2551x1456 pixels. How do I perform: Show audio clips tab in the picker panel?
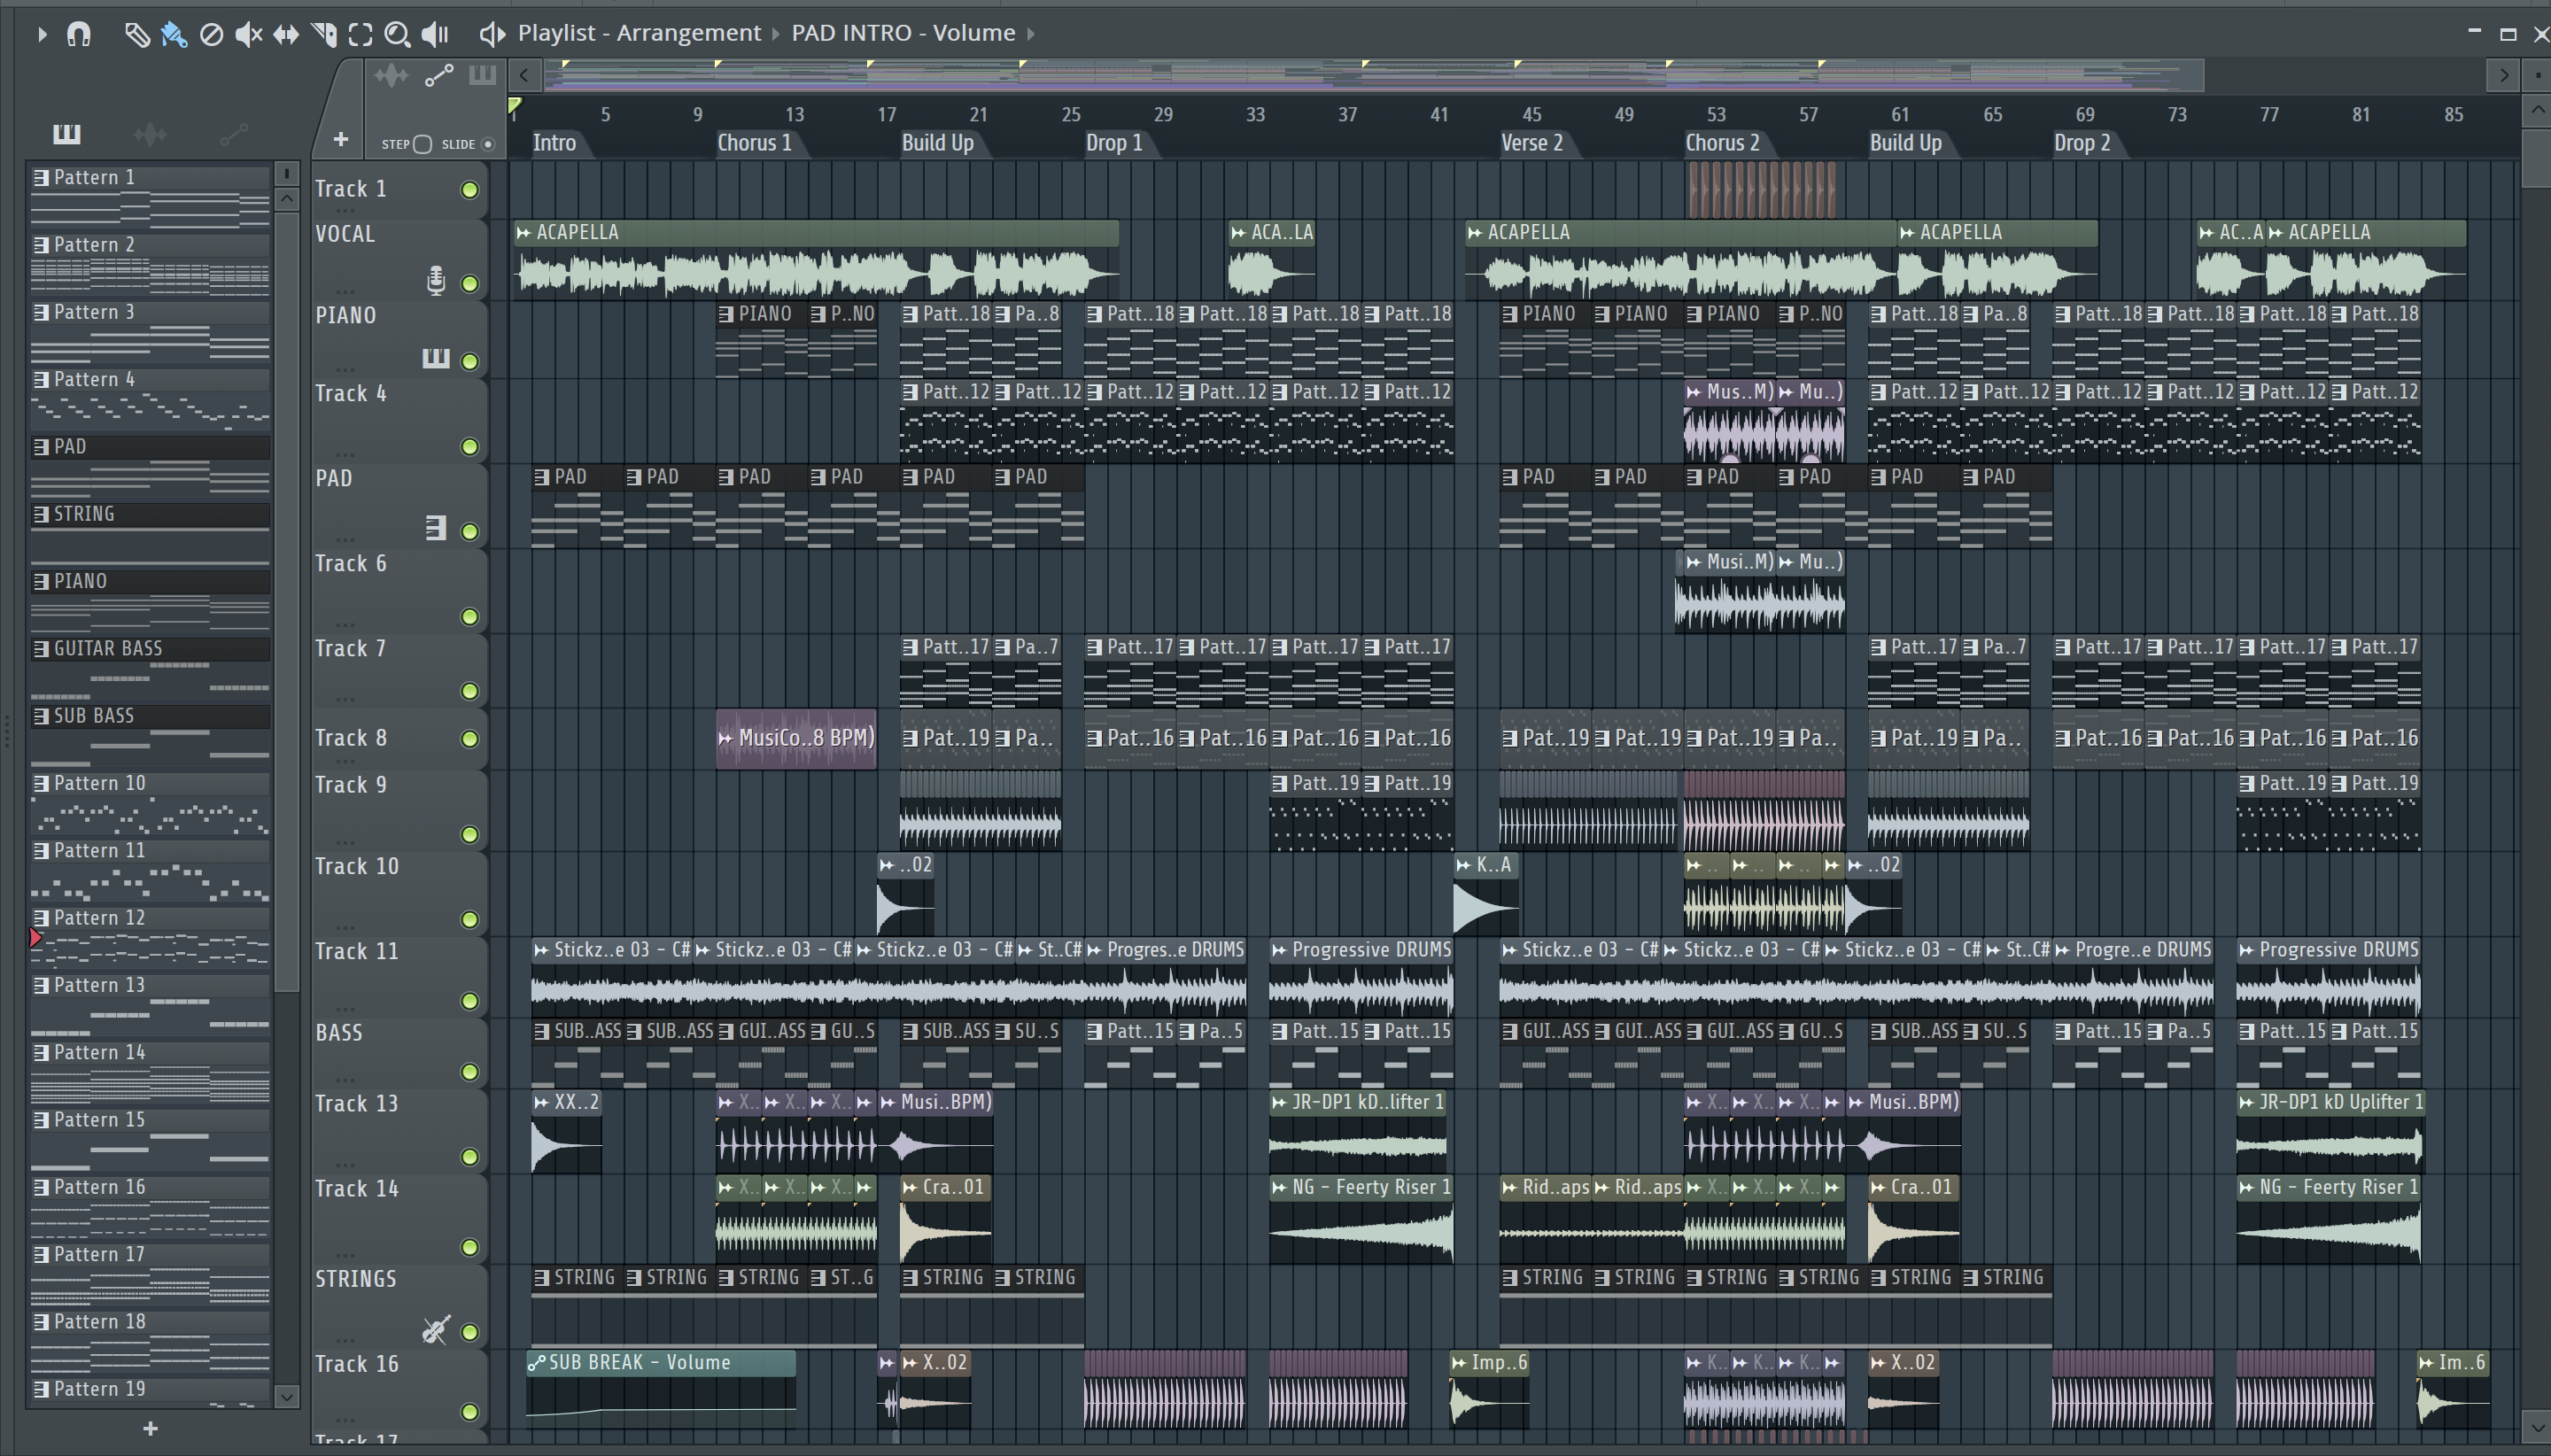click(150, 133)
